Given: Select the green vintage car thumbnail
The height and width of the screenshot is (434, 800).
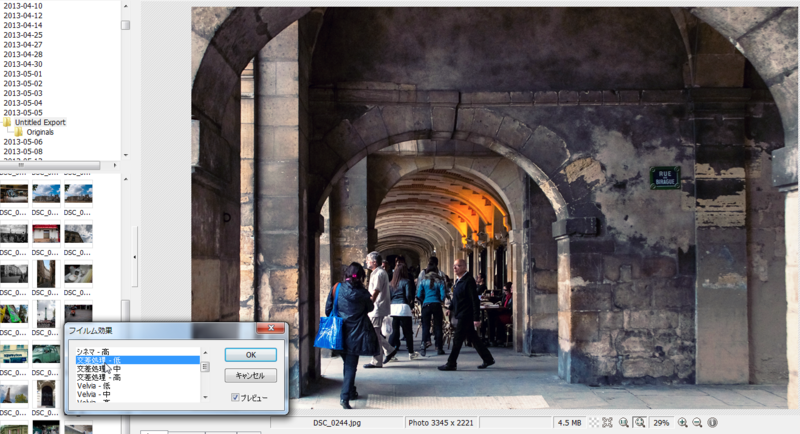Looking at the screenshot, I should 46,354.
